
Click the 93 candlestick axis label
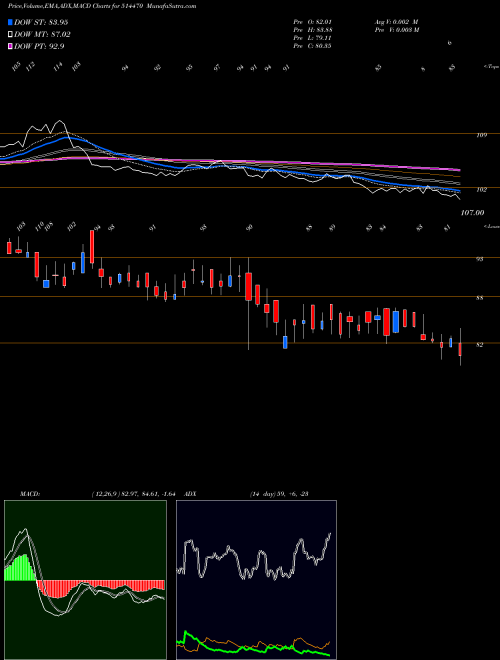coord(479,259)
